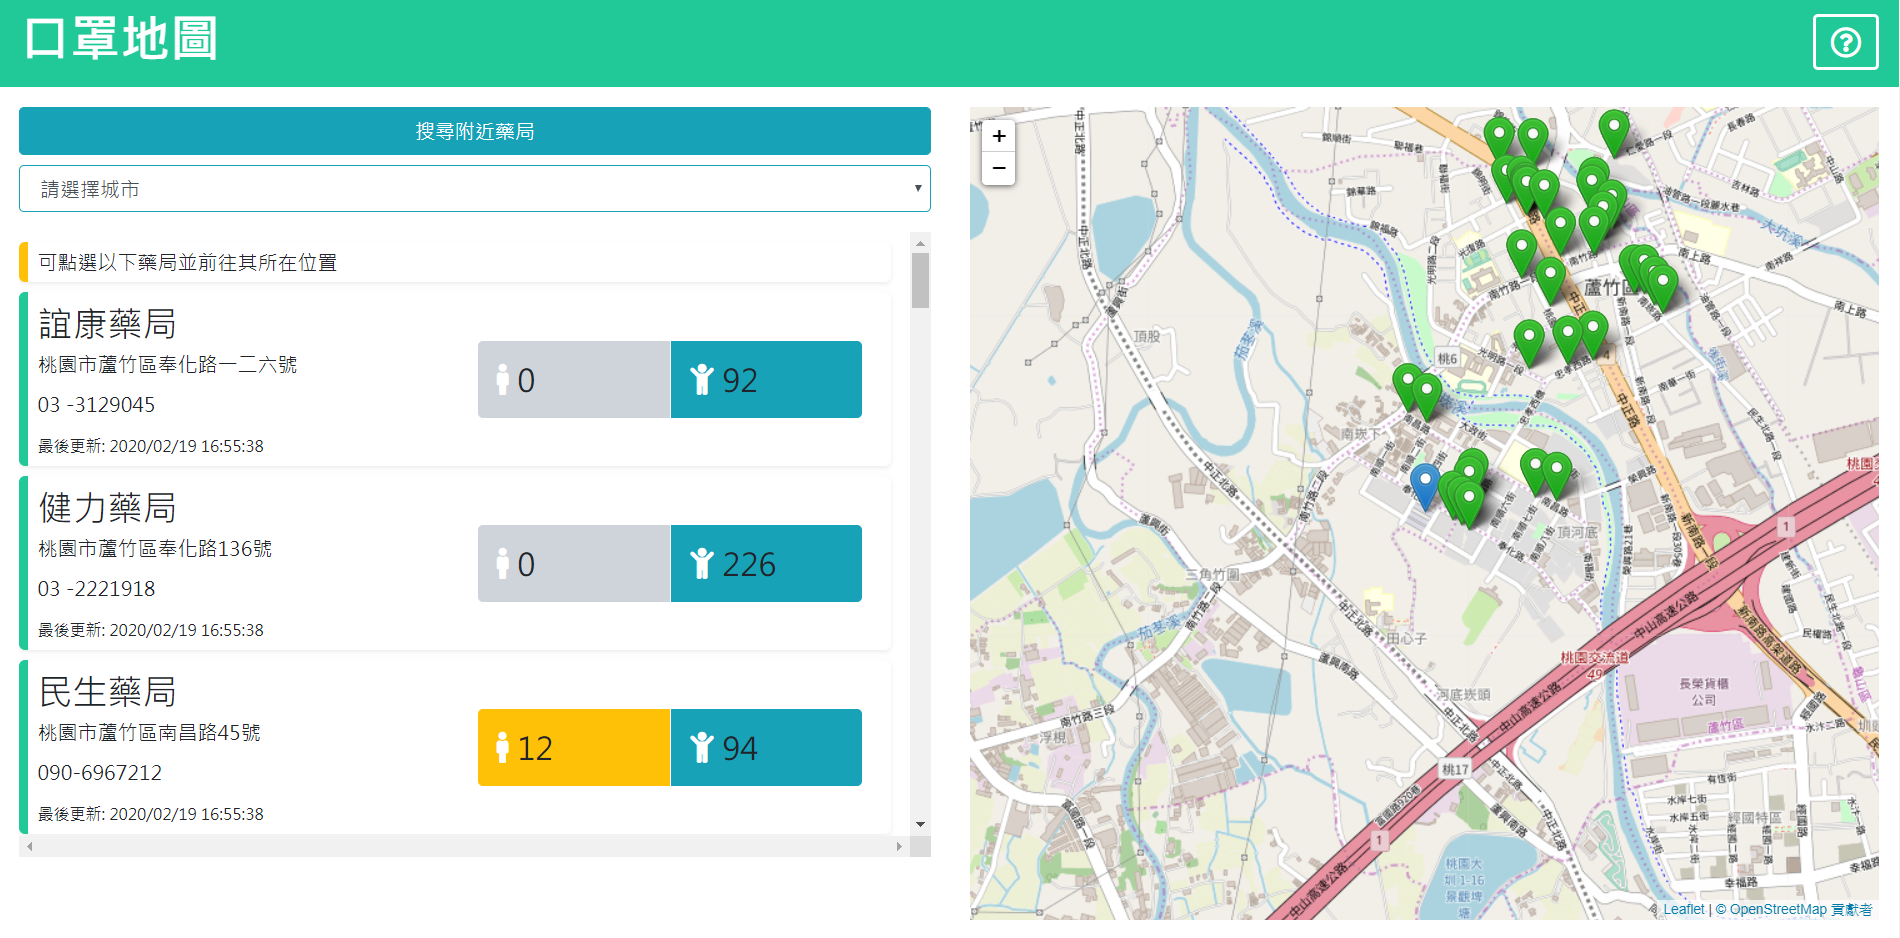The height and width of the screenshot is (938, 1900).
Task: Click the horizontal scrollbar right arrow
Action: tap(899, 846)
